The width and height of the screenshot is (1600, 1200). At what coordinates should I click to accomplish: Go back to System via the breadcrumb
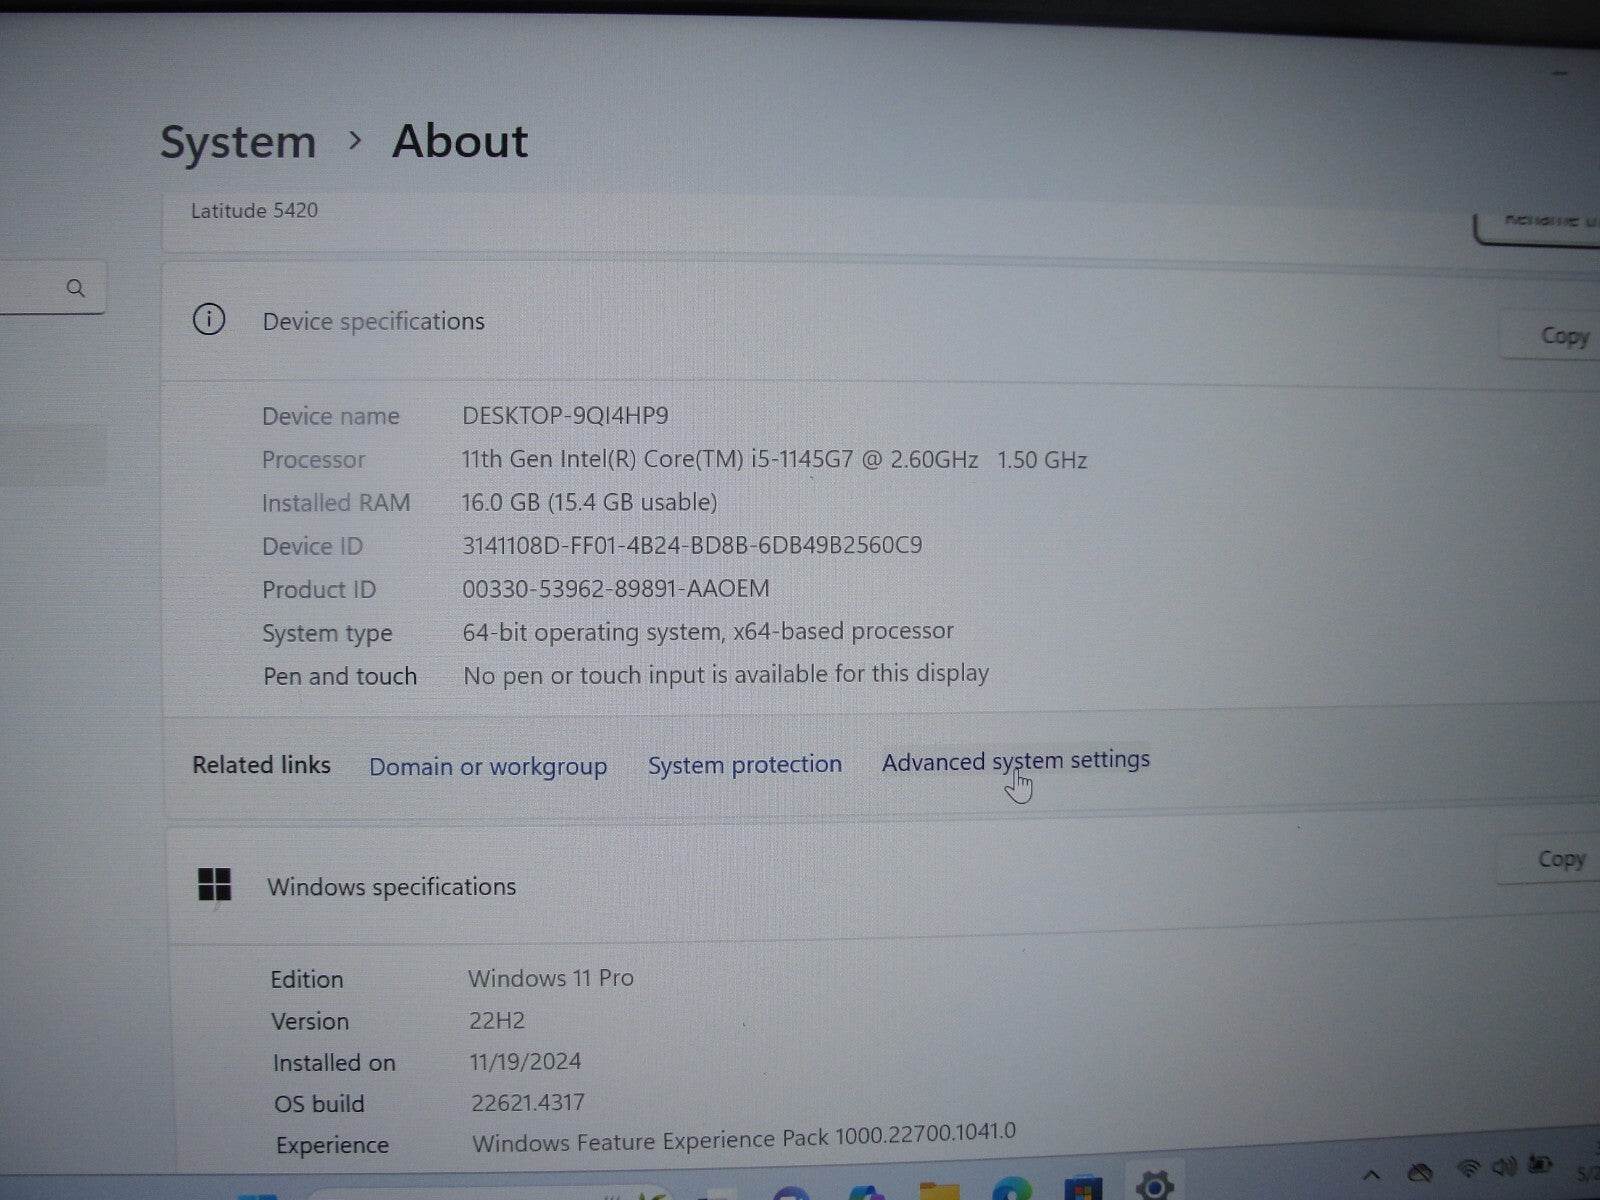[238, 141]
